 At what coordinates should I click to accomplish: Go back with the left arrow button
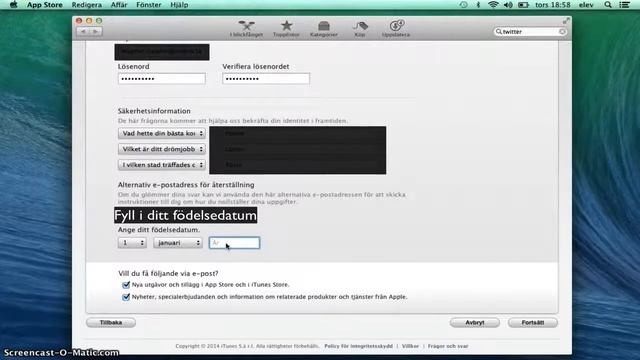coord(83,31)
